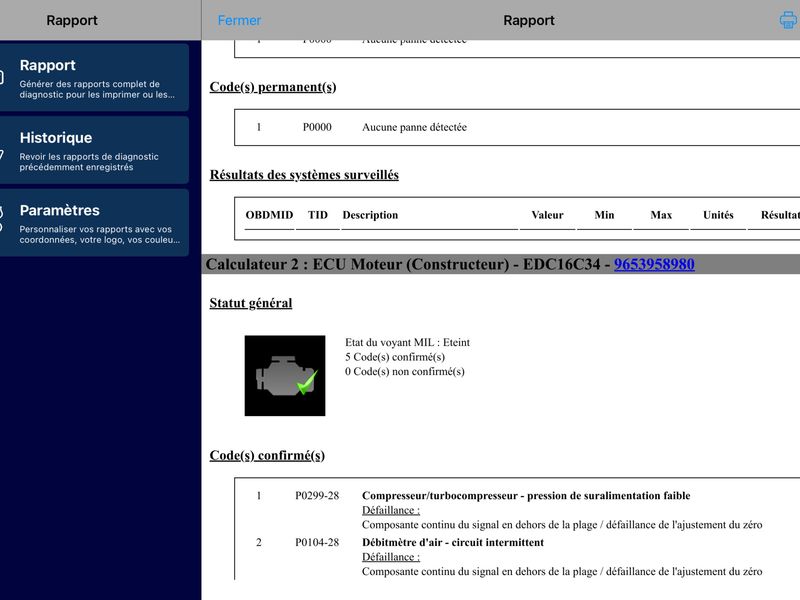Click the OBDMID column header
This screenshot has height=600, width=800.
tap(269, 215)
